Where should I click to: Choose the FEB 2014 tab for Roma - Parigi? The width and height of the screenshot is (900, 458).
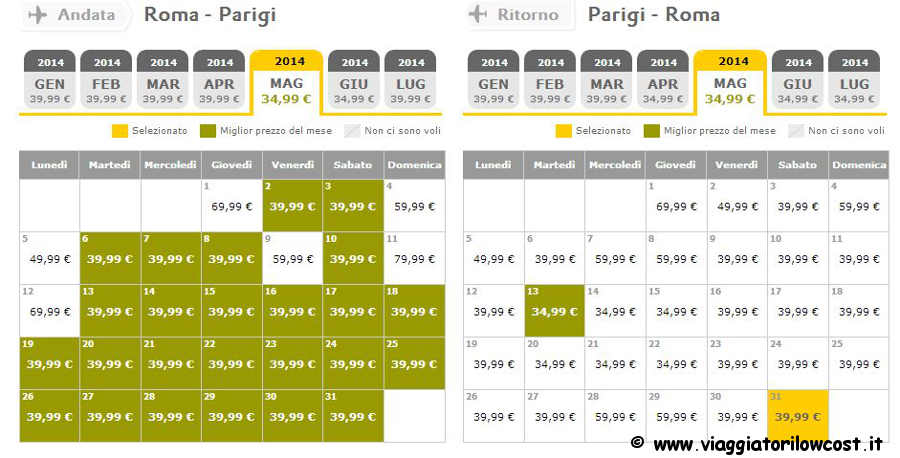[x=106, y=79]
